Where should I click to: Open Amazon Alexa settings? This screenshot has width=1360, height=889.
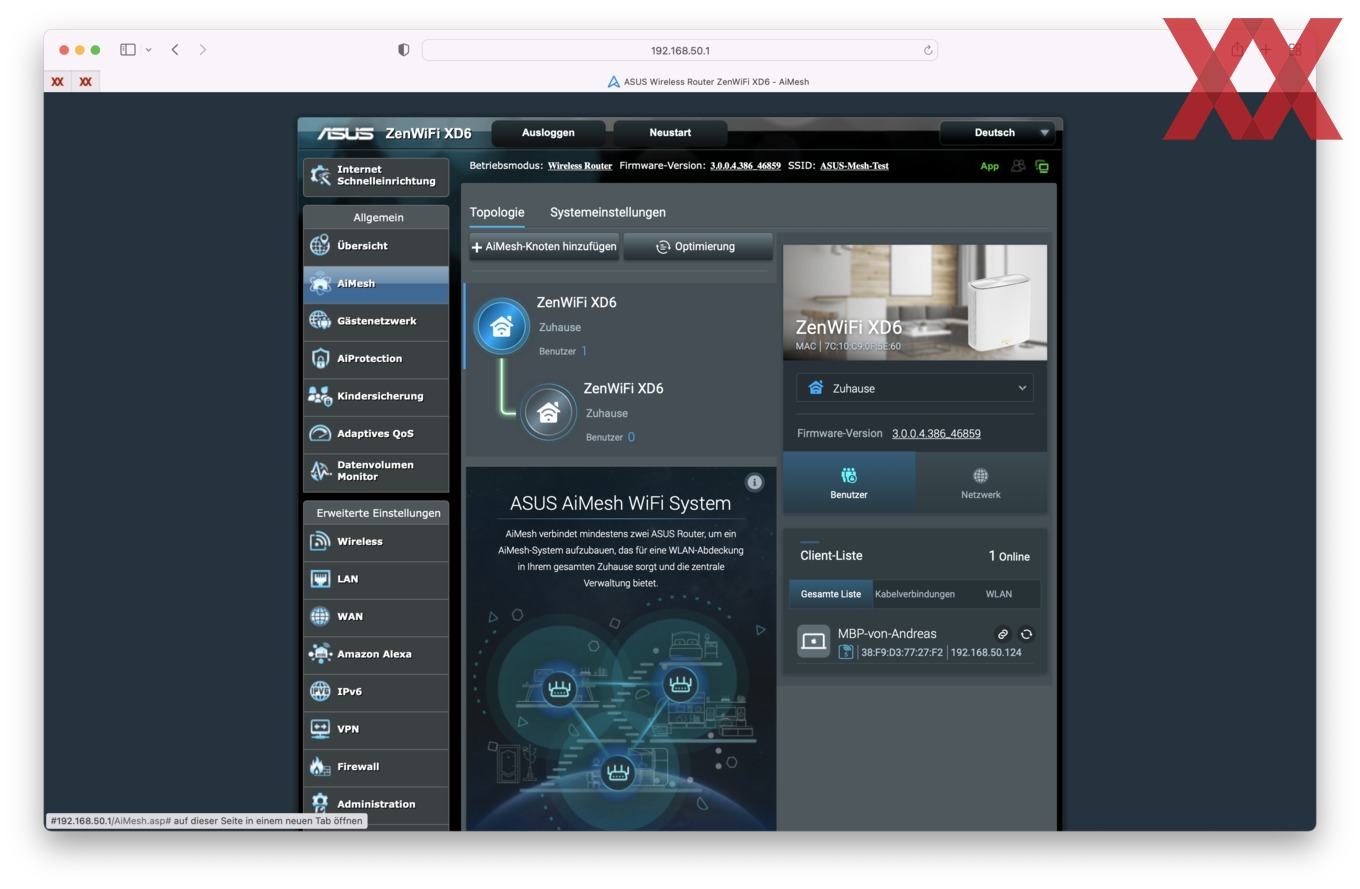point(376,654)
